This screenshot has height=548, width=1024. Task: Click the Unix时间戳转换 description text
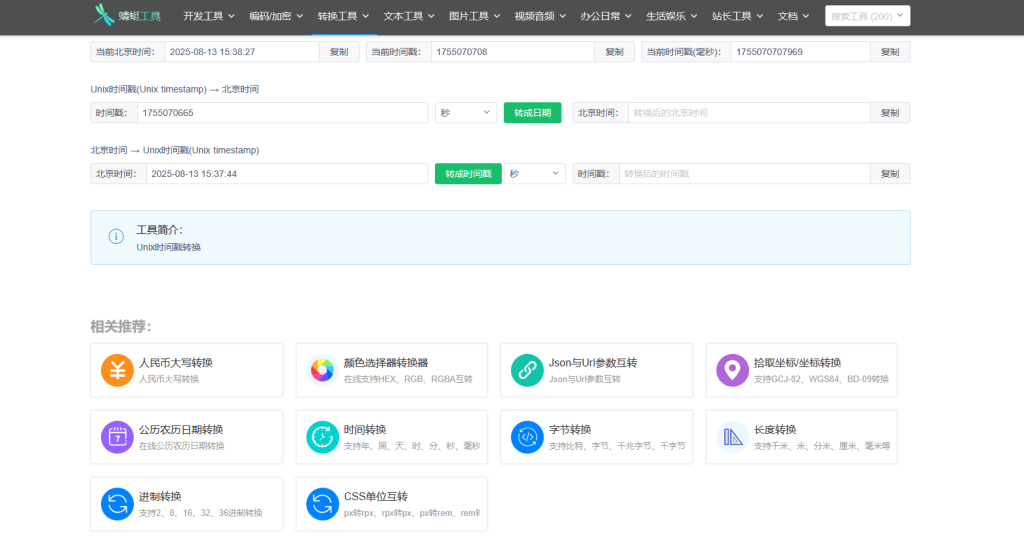(168, 248)
